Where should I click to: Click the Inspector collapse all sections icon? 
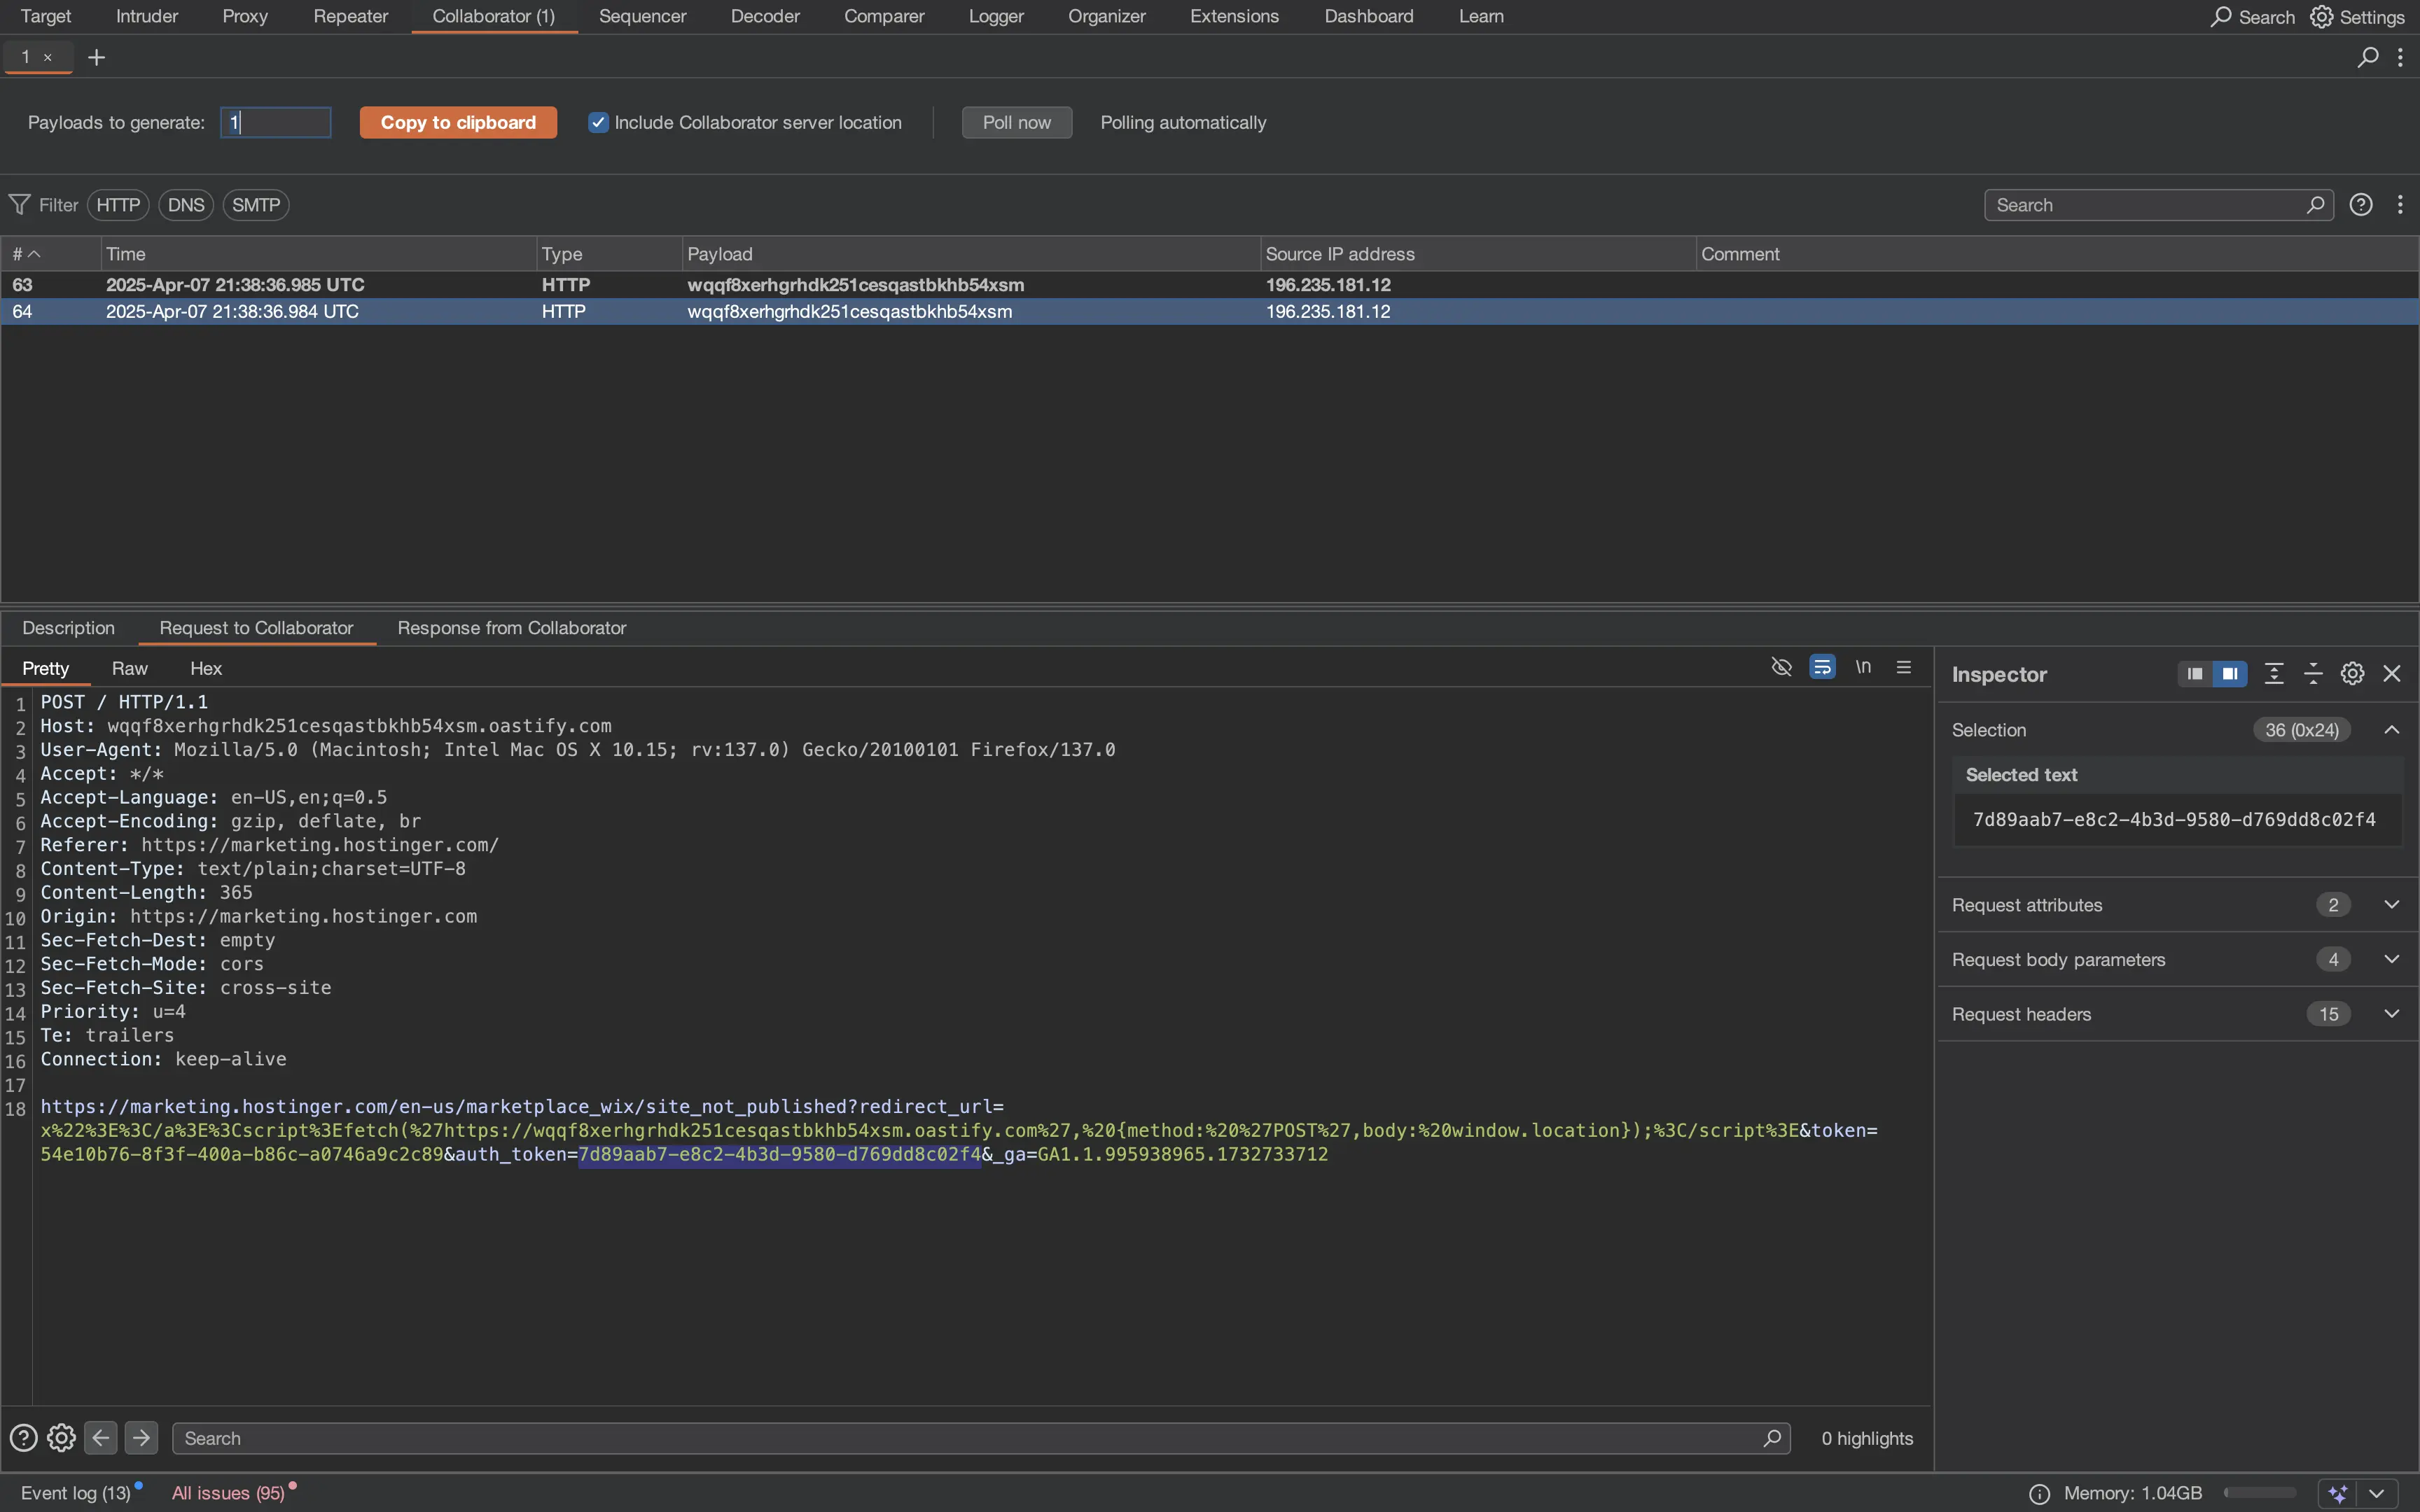(x=2313, y=674)
